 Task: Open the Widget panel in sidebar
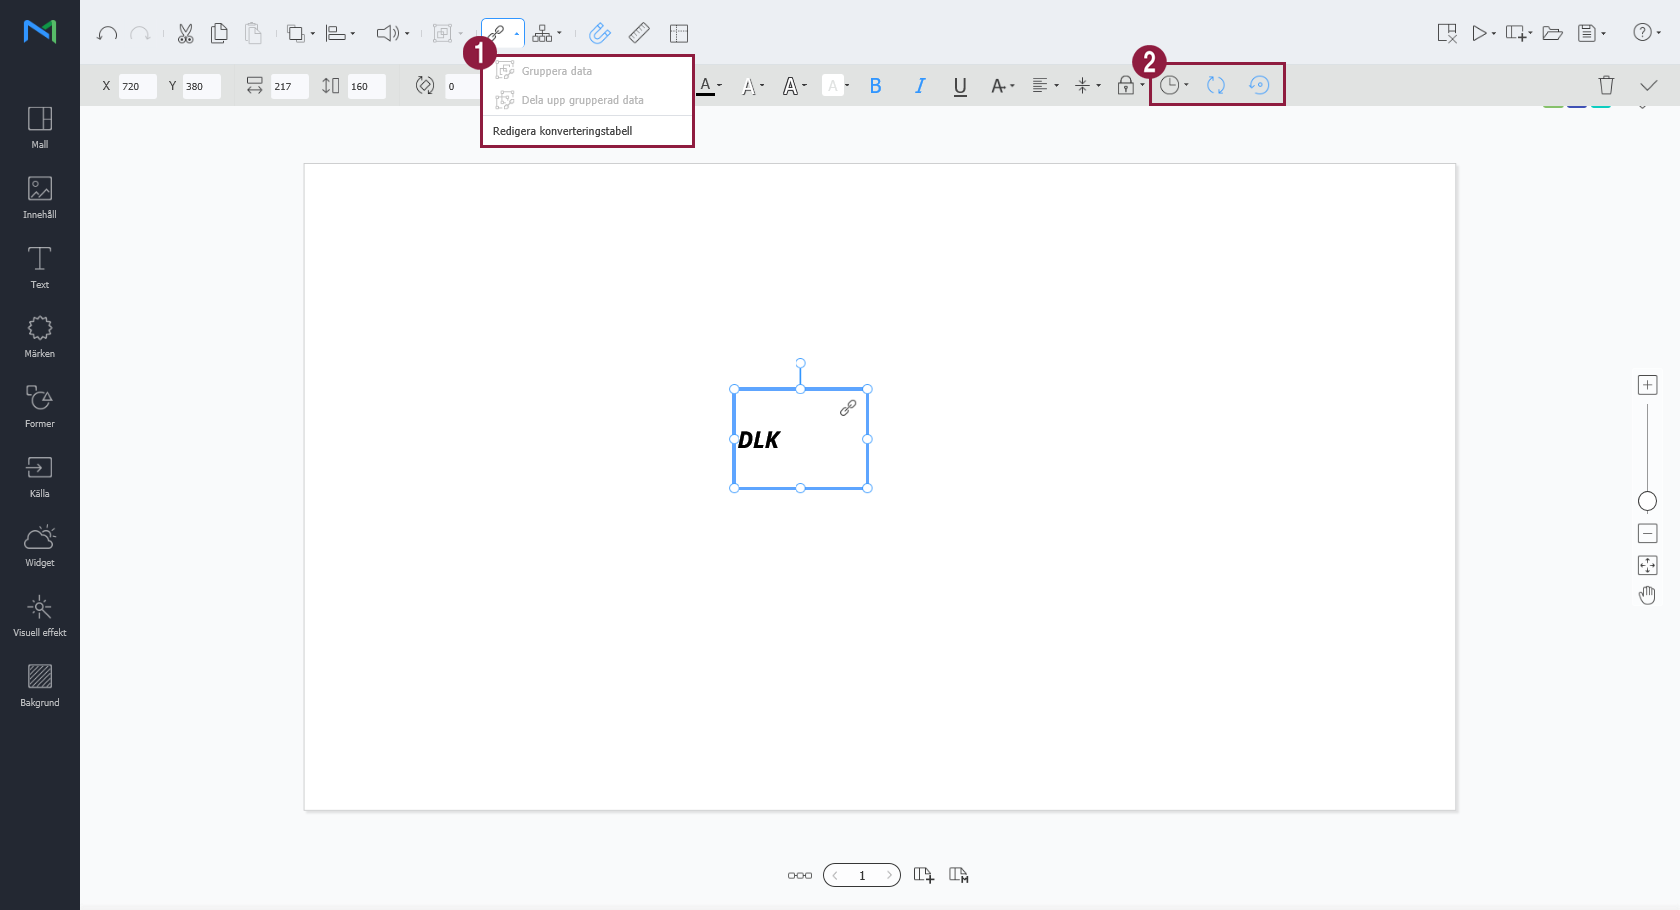40,546
